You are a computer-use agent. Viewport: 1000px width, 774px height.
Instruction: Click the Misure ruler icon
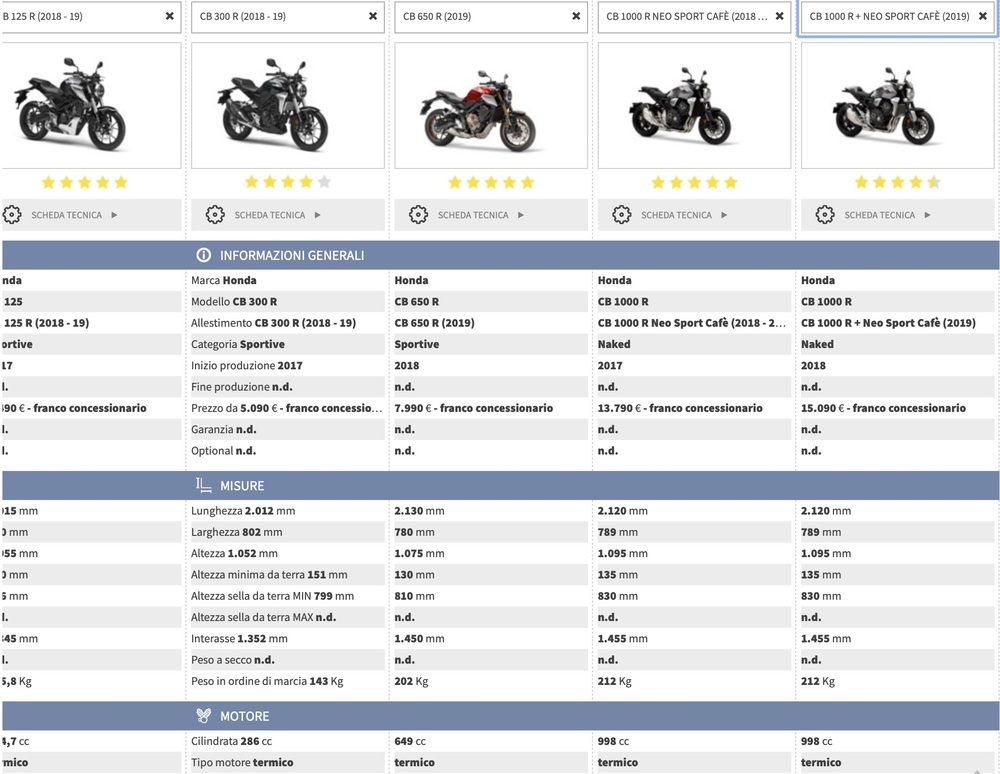pos(204,486)
